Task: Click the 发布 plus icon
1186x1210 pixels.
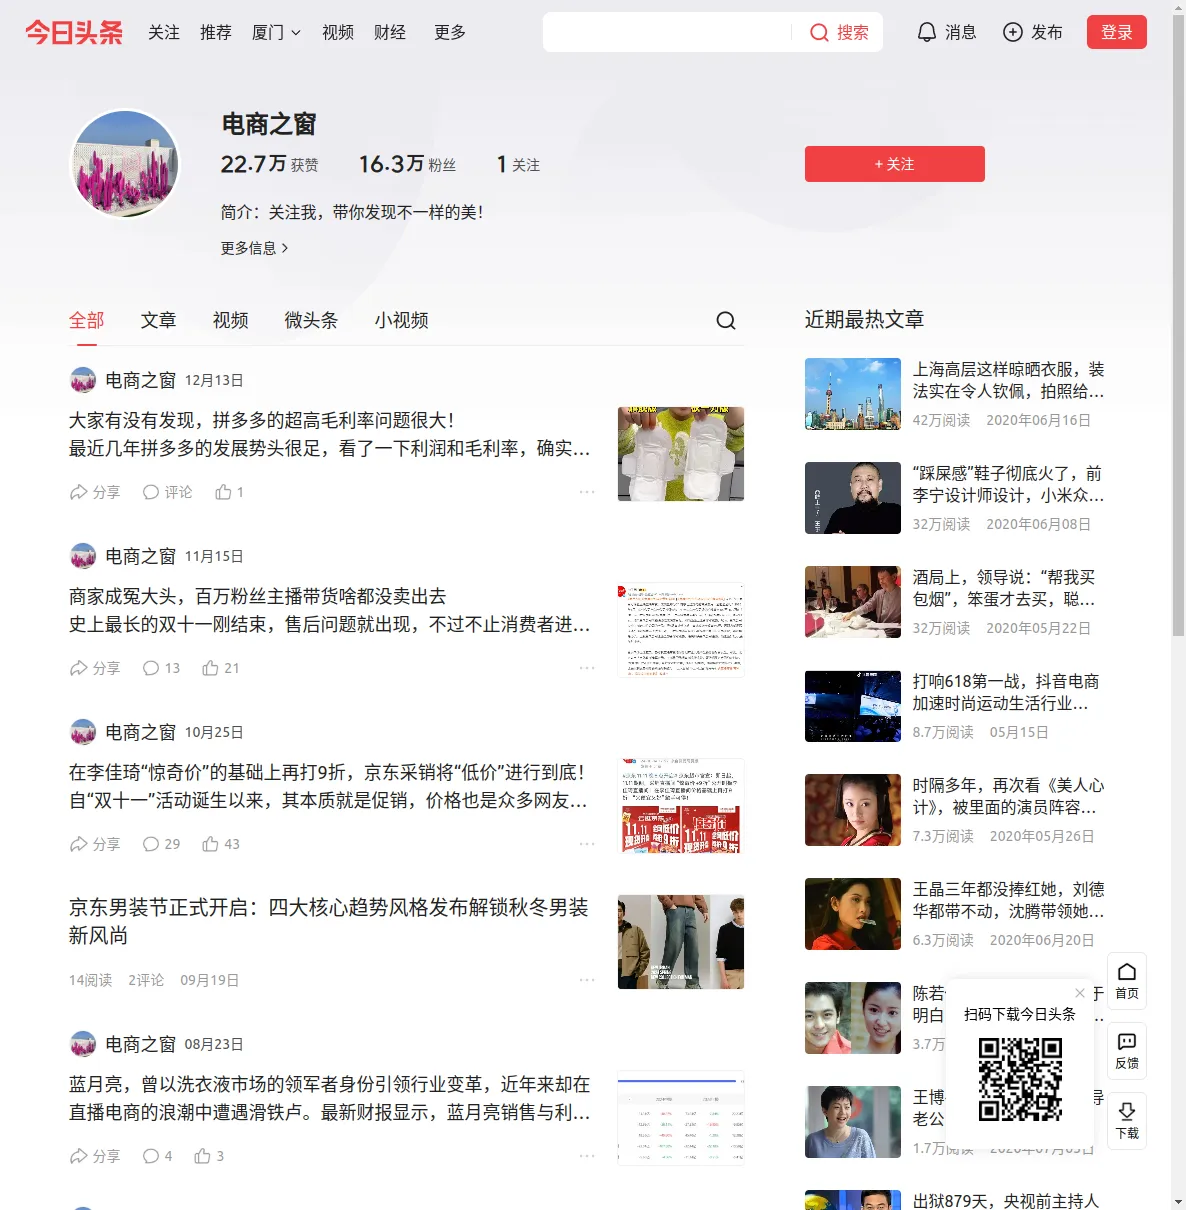Action: [x=1013, y=33]
